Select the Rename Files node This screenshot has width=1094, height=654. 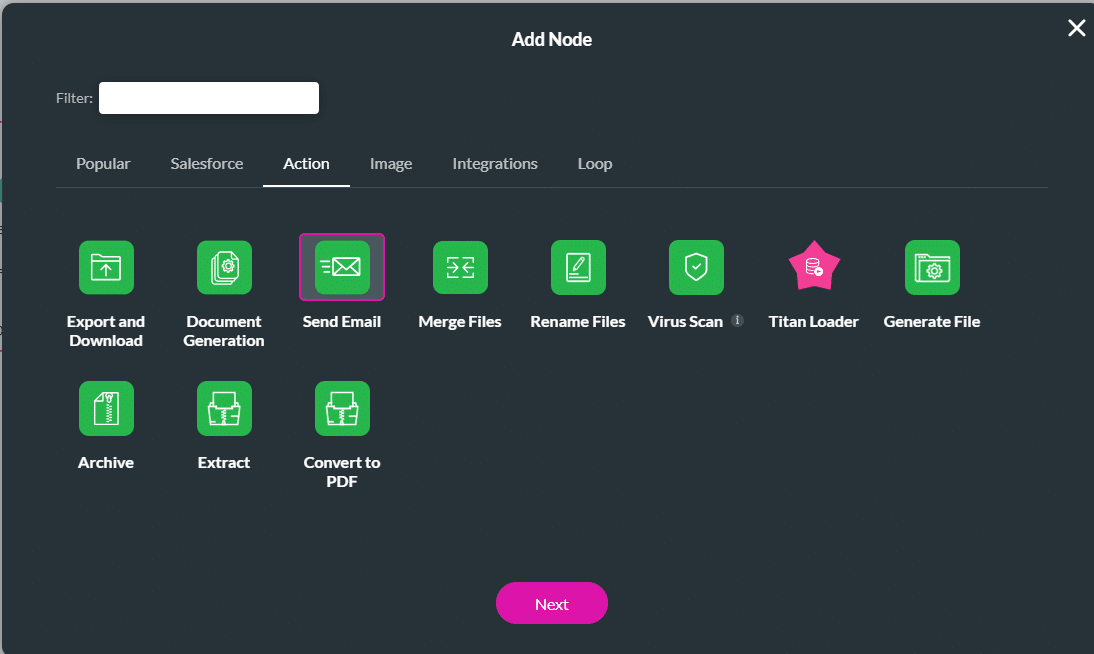(x=578, y=267)
